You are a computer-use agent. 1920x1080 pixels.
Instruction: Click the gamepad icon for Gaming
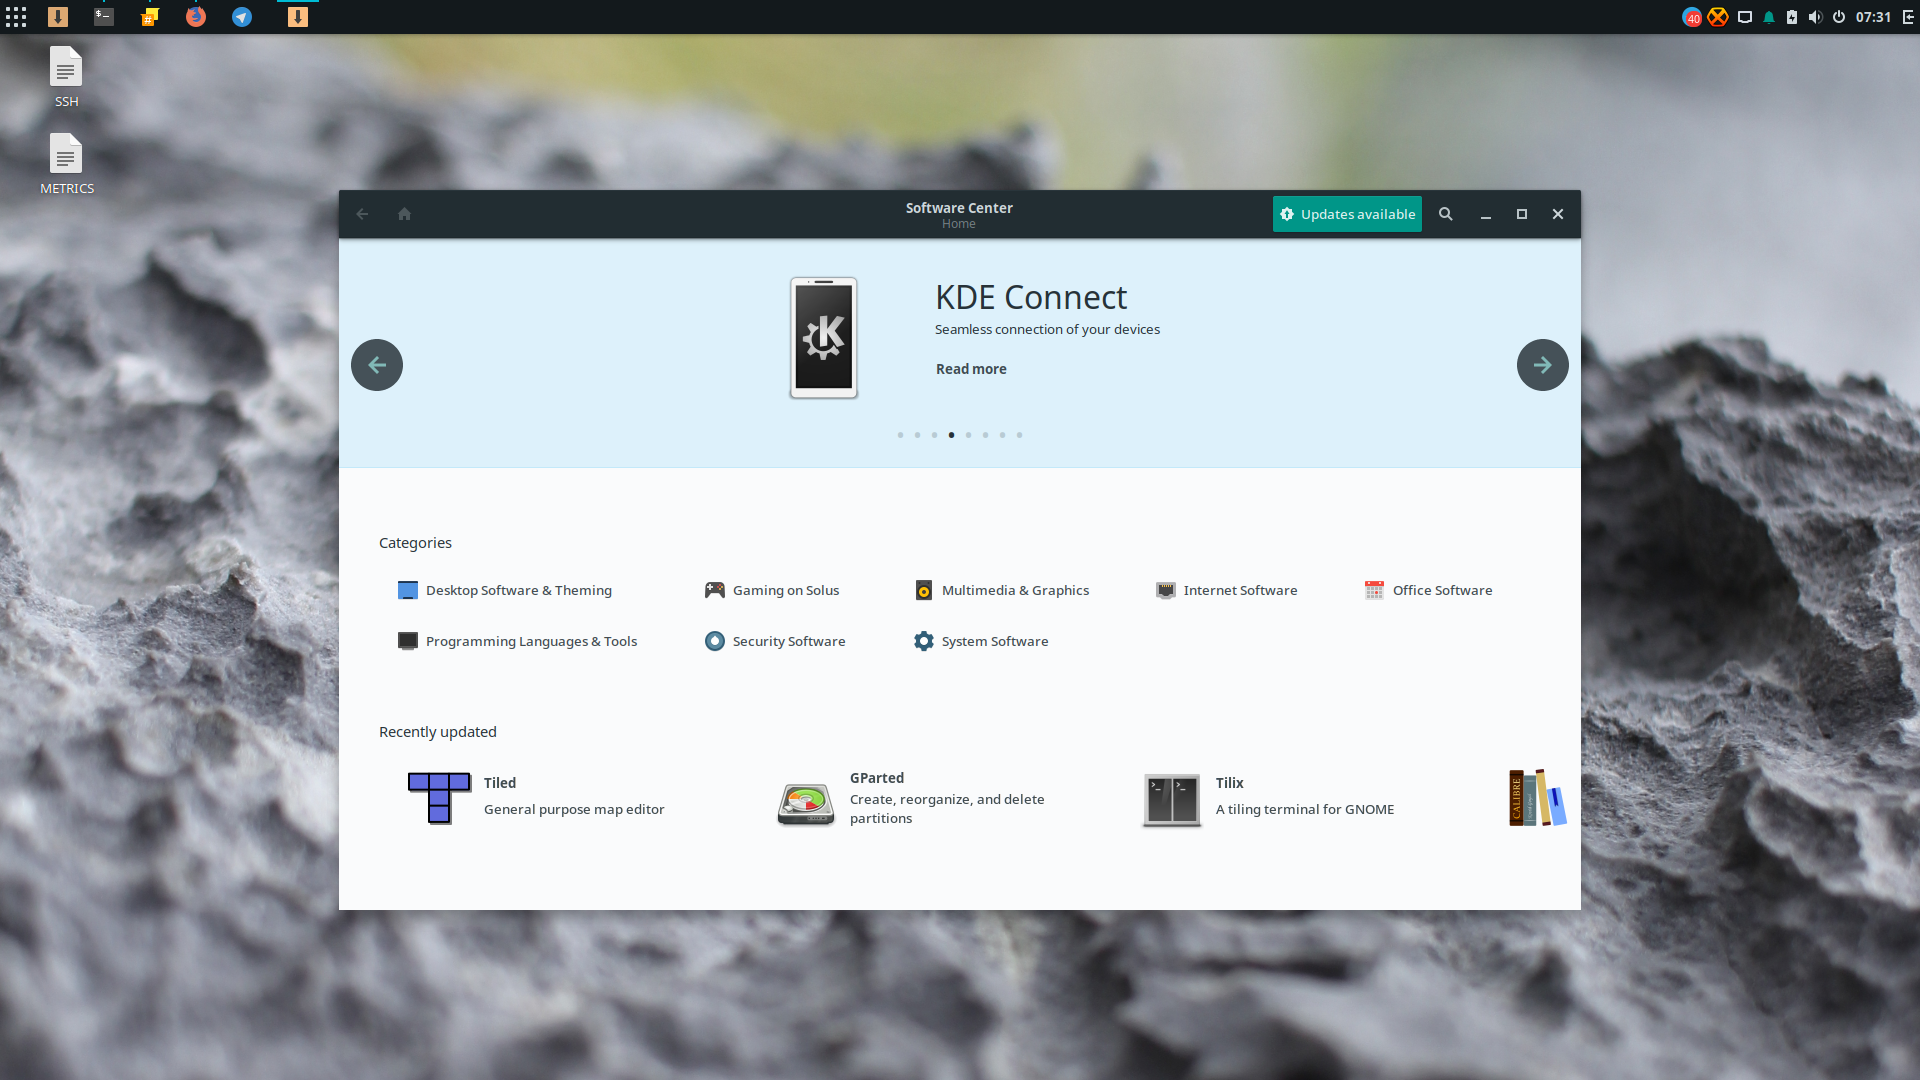click(714, 590)
